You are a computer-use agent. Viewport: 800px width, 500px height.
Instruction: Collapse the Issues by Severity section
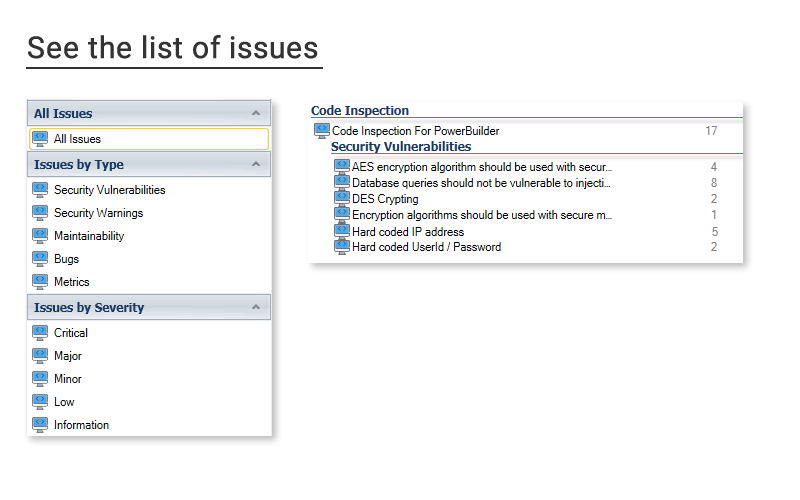pyautogui.click(x=256, y=307)
